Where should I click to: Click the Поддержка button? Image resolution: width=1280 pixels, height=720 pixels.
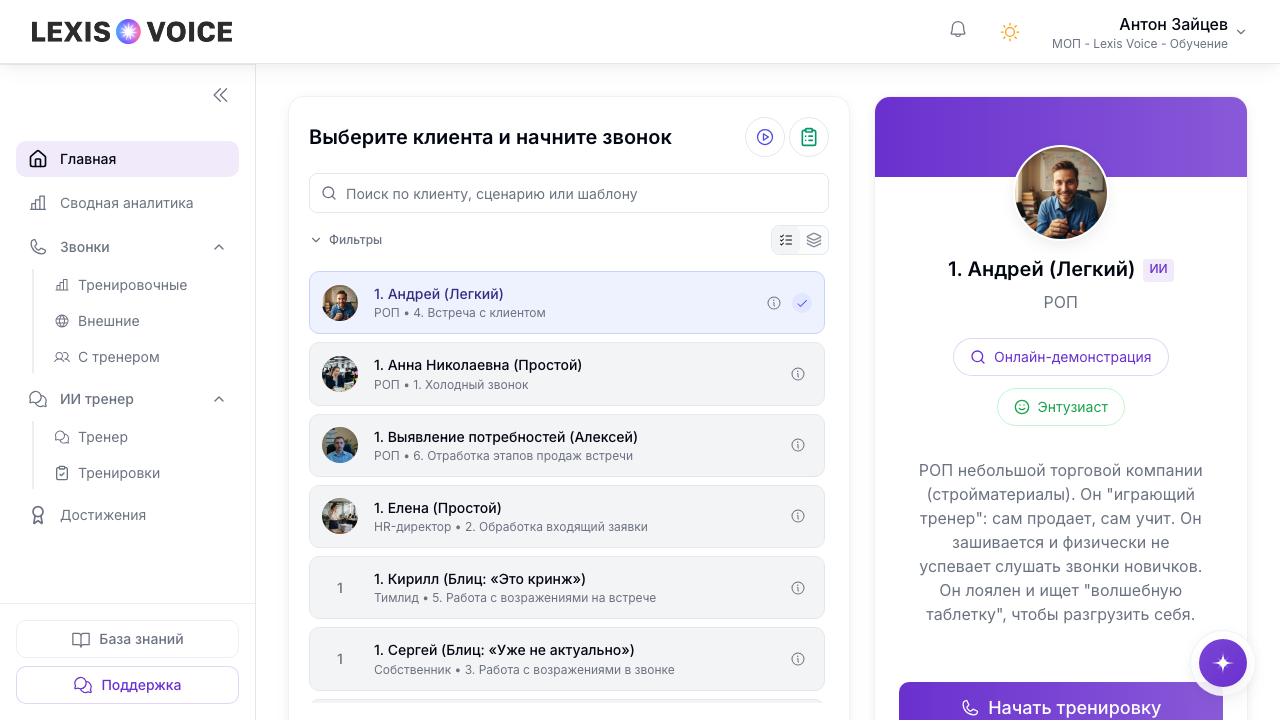(x=127, y=685)
